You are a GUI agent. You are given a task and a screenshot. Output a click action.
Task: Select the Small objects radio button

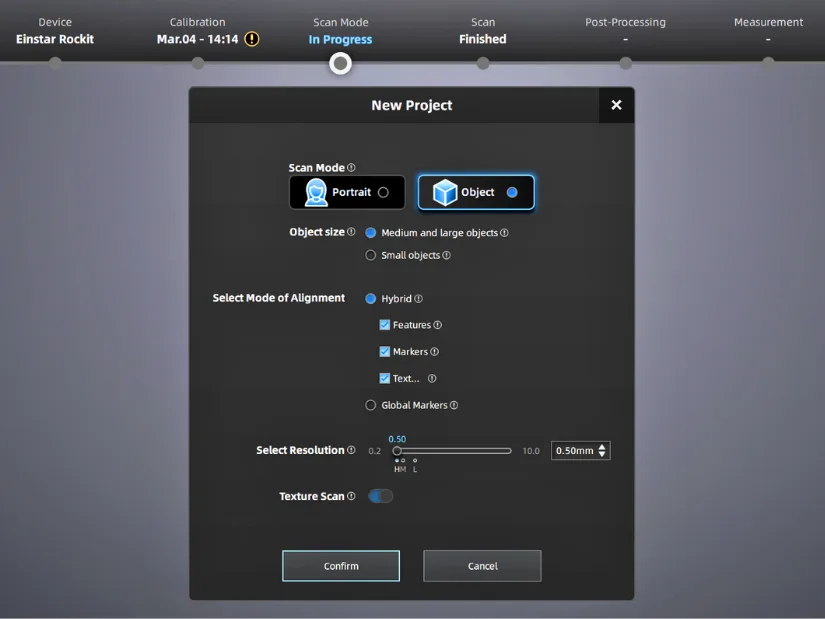[371, 255]
